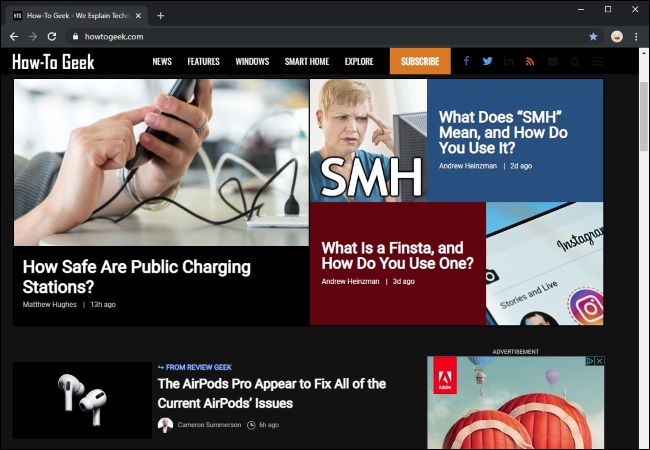
Task: Click the 'ADVERTISEMENT' label
Action: 516,351
